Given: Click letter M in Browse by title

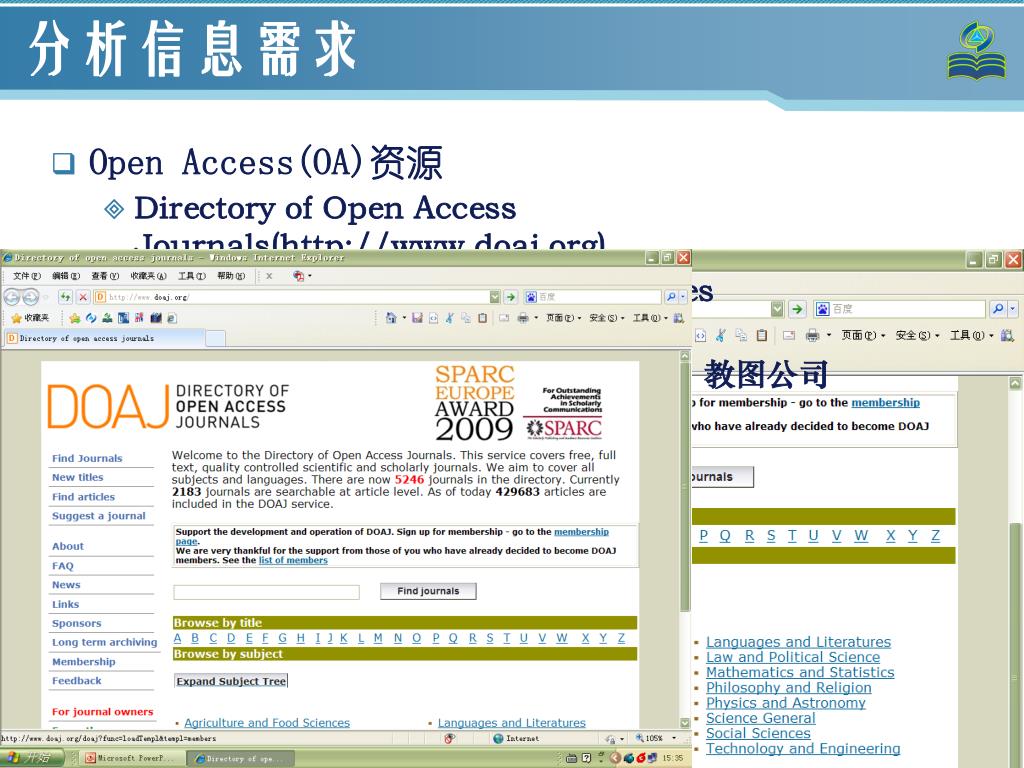Looking at the screenshot, I should tap(378, 638).
